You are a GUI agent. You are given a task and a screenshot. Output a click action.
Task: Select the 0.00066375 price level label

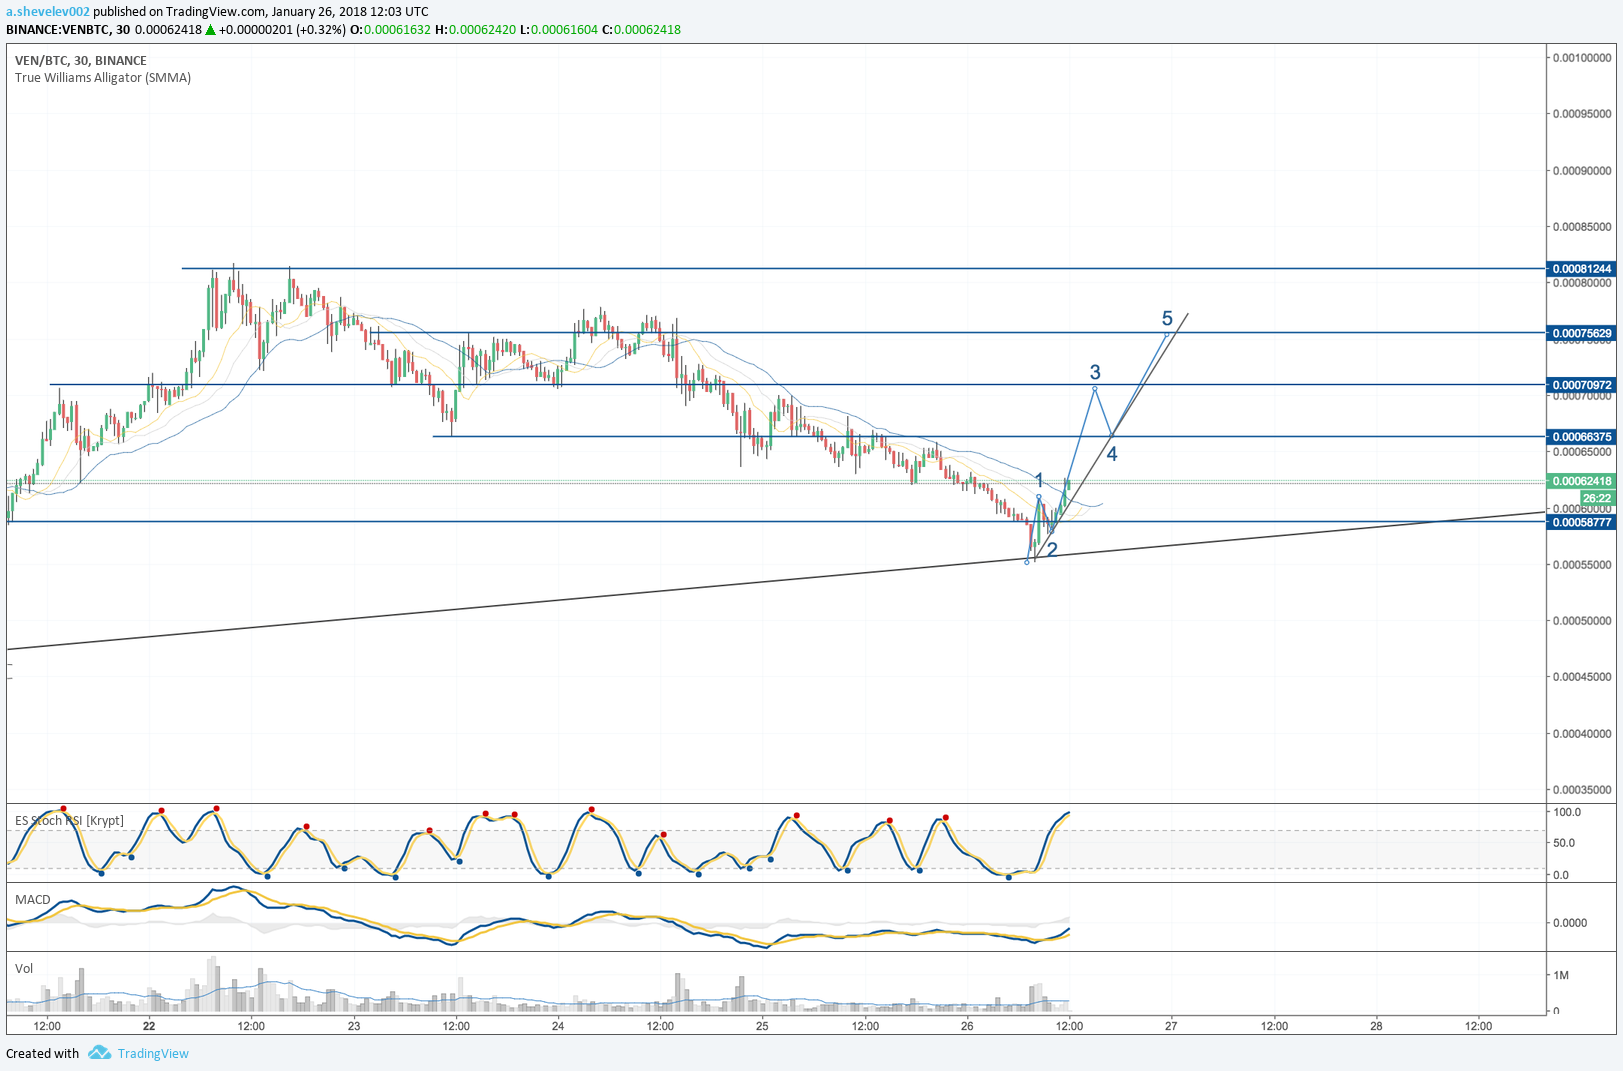(x=1581, y=437)
